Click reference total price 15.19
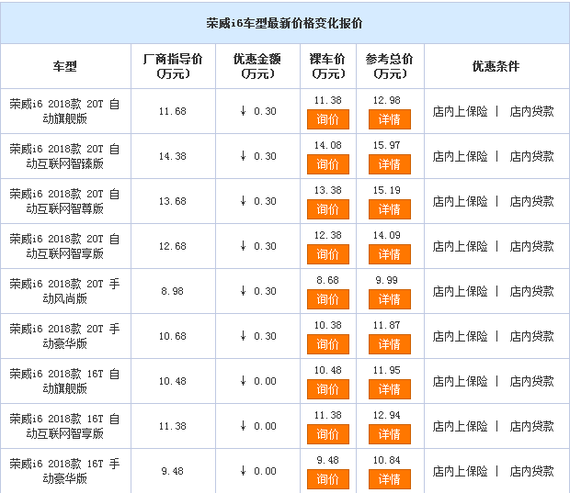The image size is (570, 493). 387,190
